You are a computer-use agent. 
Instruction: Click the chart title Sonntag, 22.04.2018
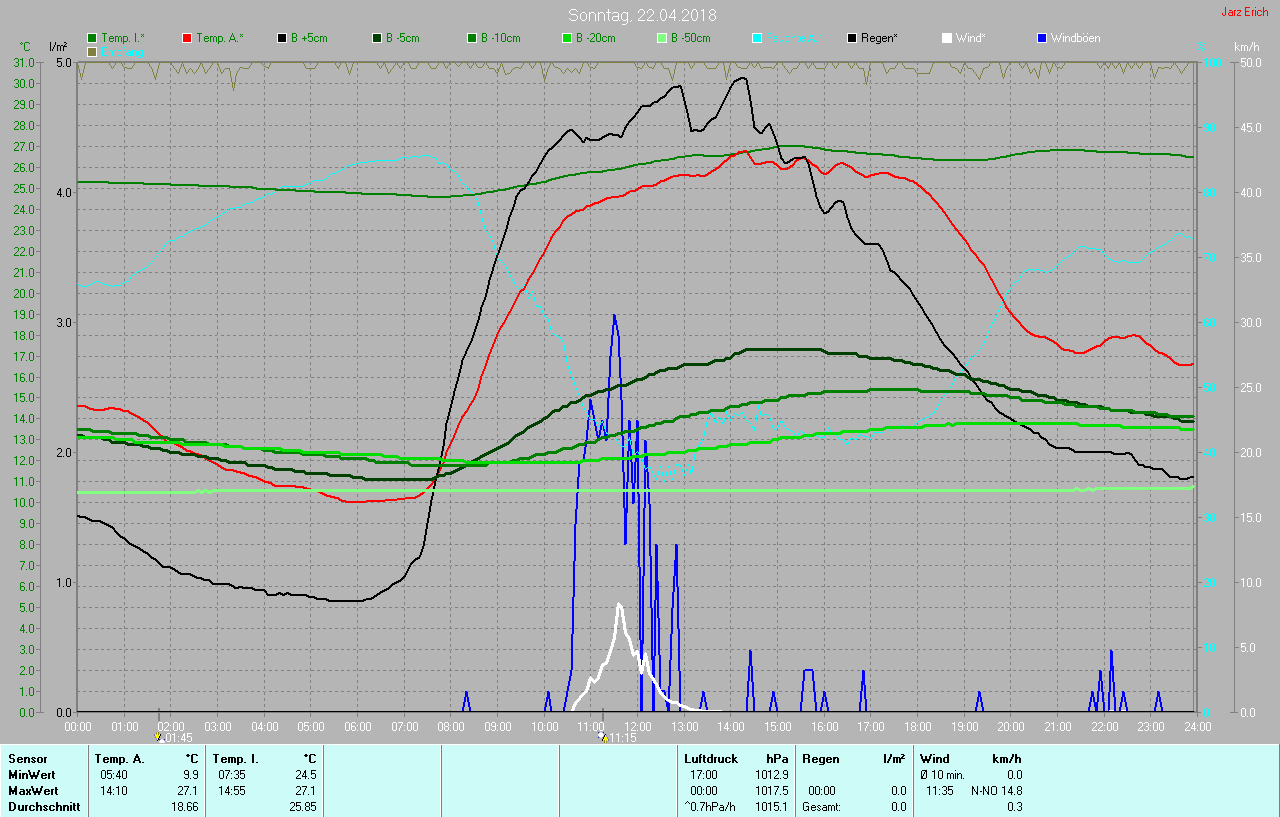[642, 15]
